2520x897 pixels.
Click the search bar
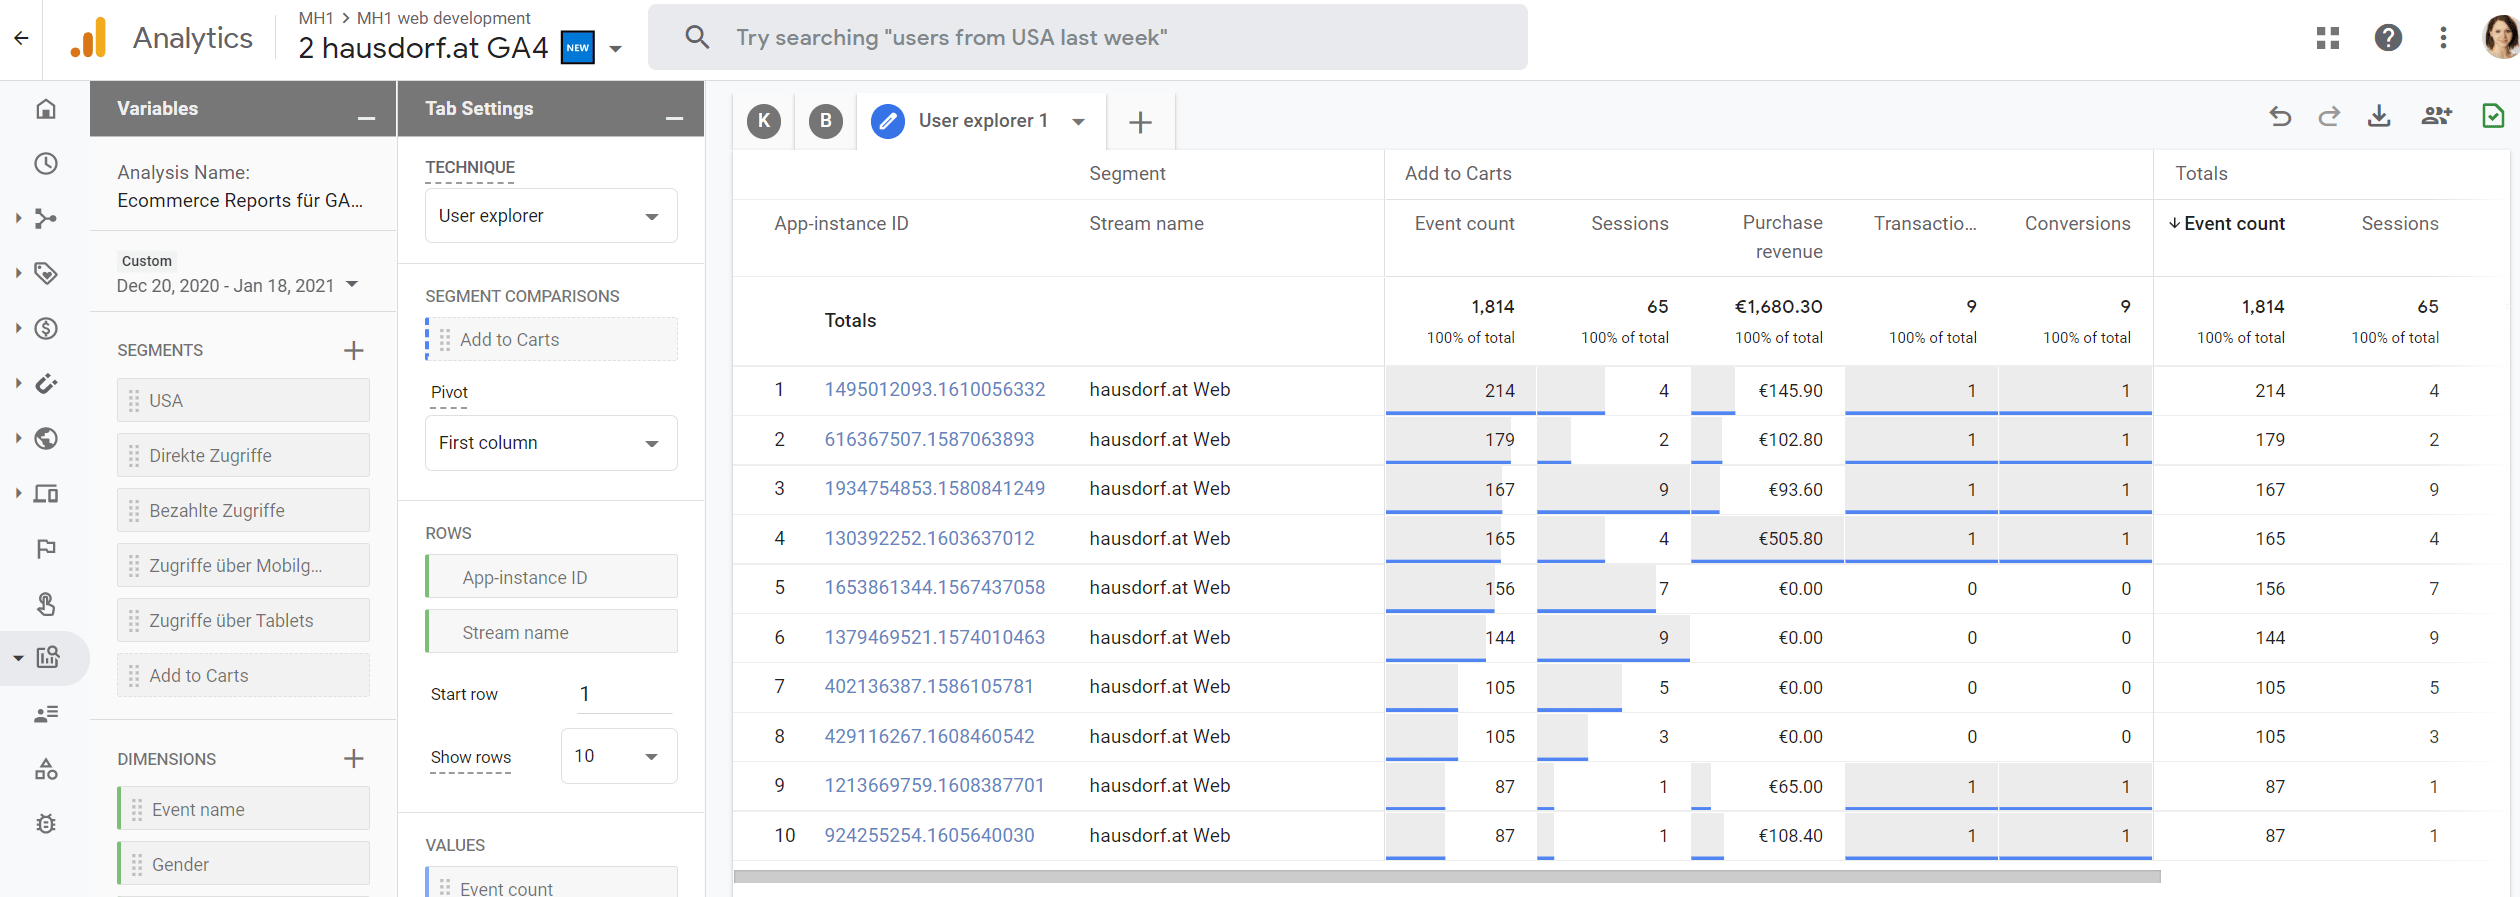point(1087,38)
